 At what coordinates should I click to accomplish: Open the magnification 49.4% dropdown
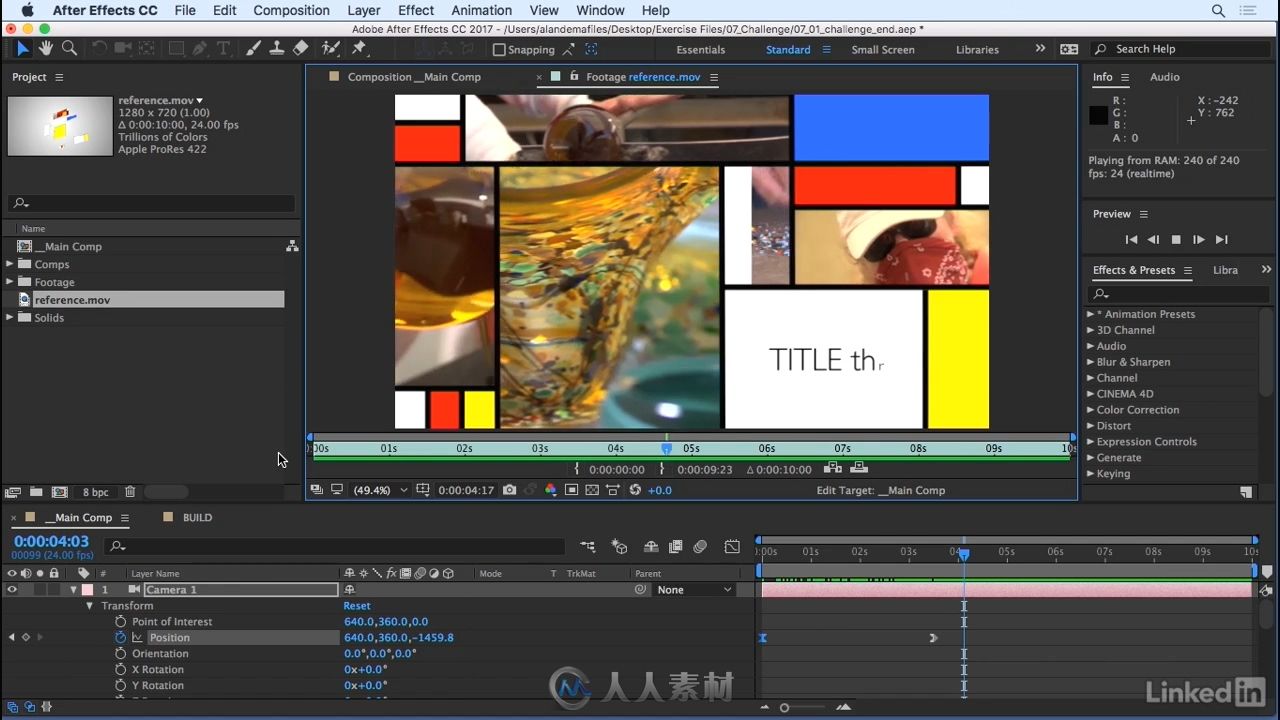point(380,490)
